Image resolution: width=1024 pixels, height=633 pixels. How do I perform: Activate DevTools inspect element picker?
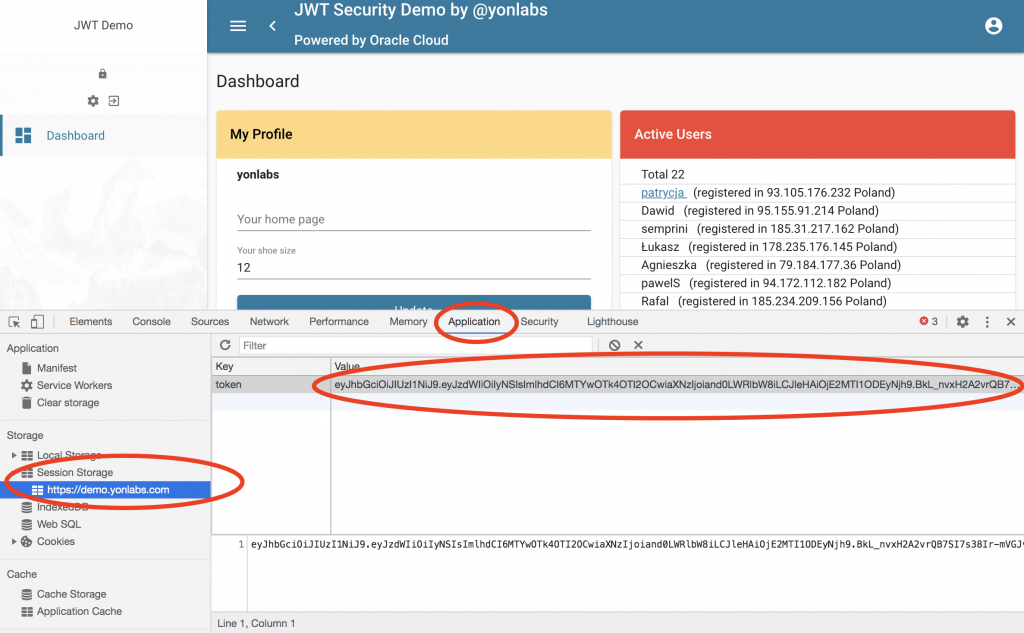click(14, 321)
